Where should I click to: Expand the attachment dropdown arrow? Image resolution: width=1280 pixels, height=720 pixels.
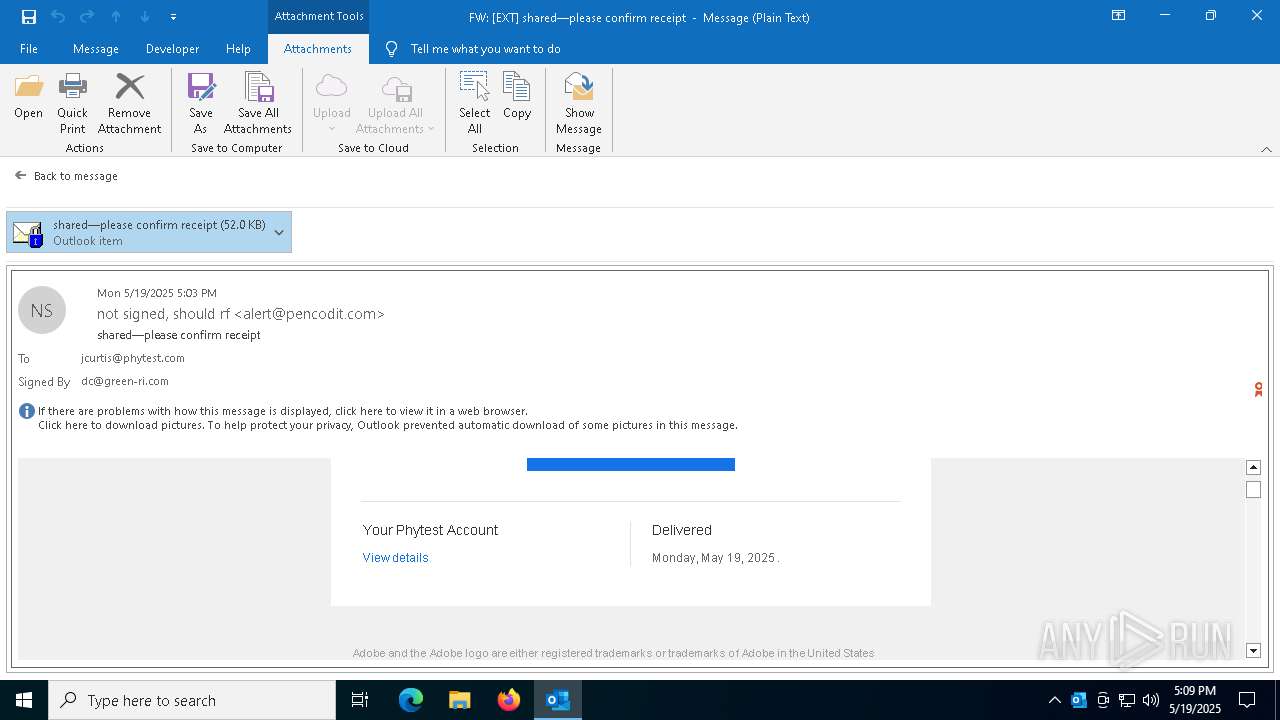pos(279,232)
